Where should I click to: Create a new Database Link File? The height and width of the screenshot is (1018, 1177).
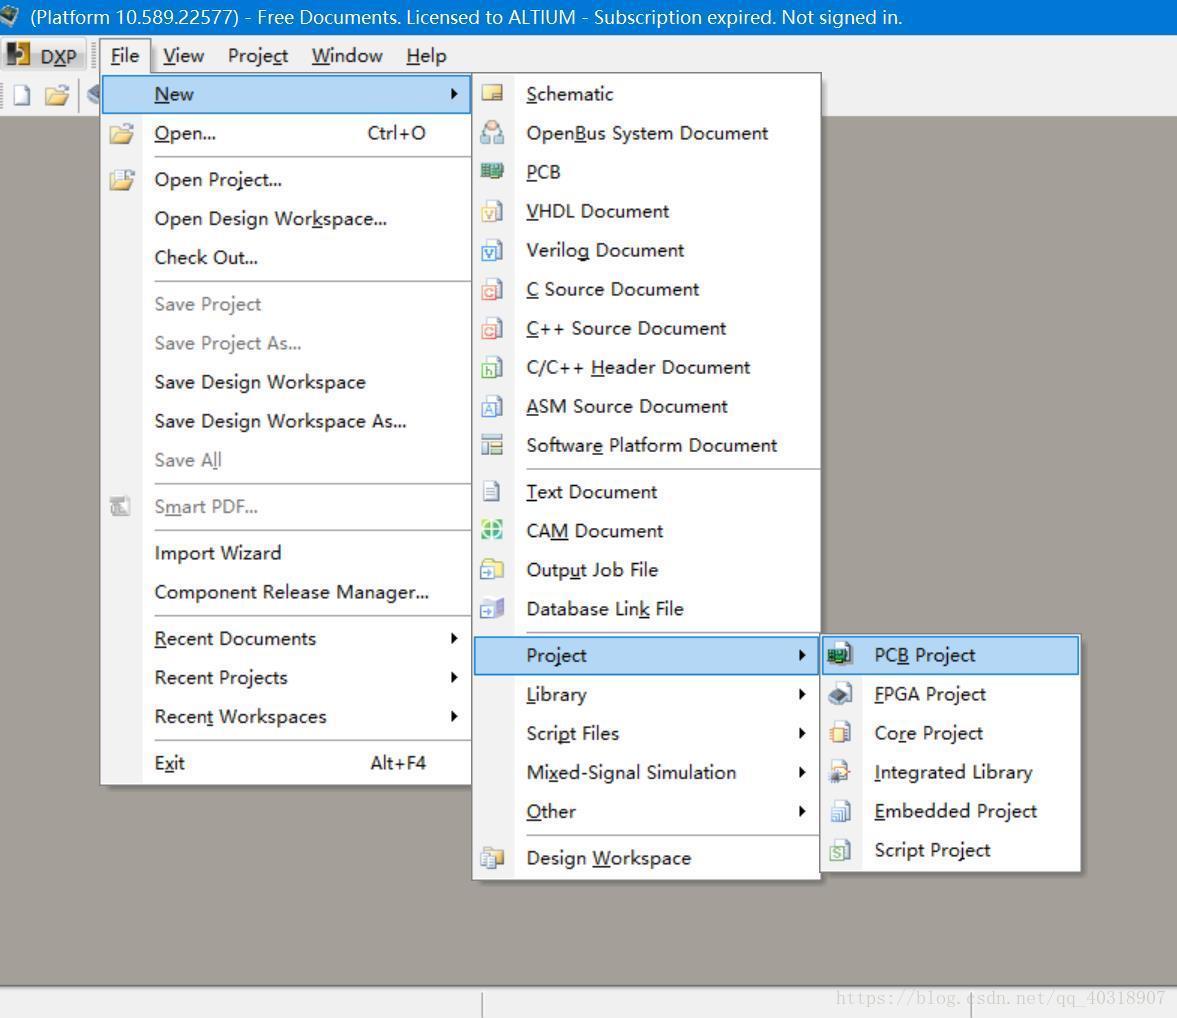(x=647, y=609)
